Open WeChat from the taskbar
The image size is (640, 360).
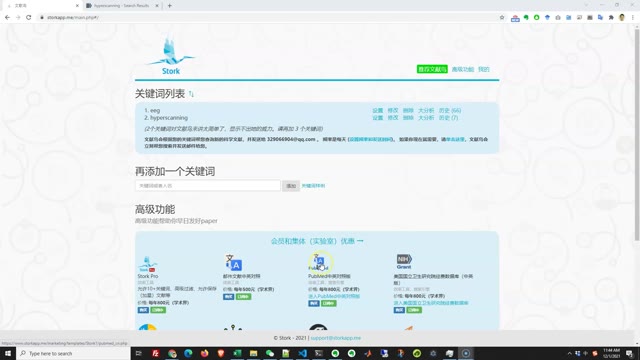[x=270, y=353]
